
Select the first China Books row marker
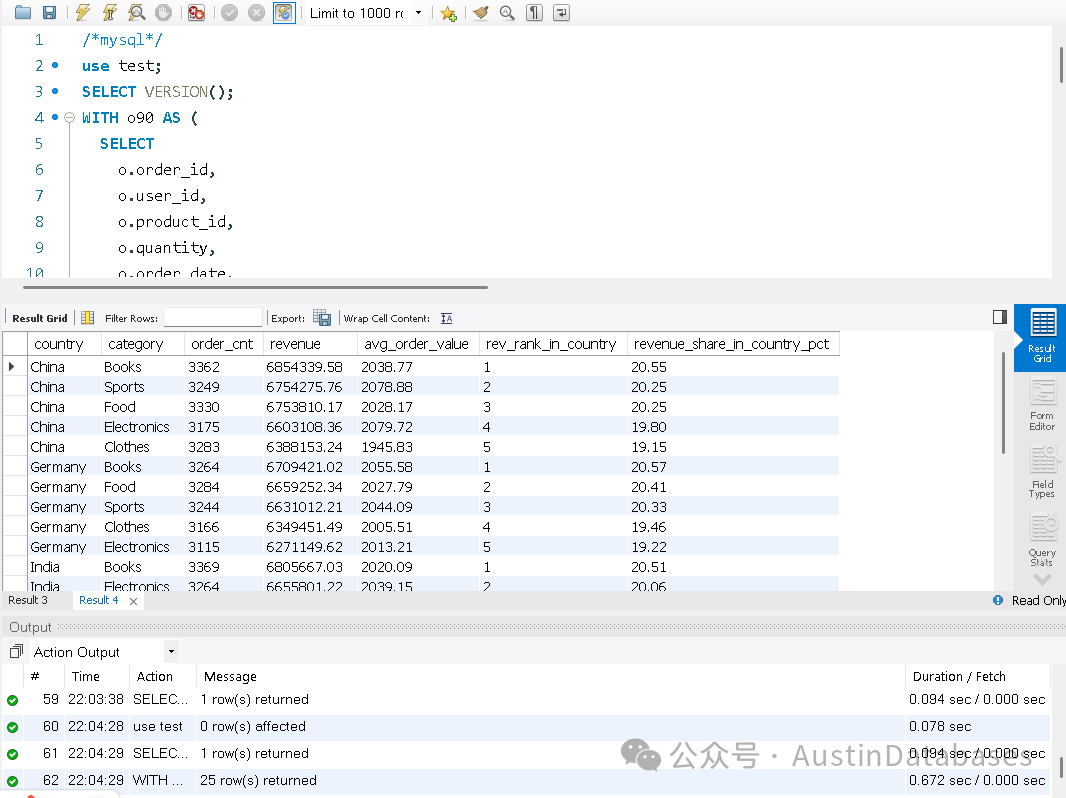click(12, 367)
